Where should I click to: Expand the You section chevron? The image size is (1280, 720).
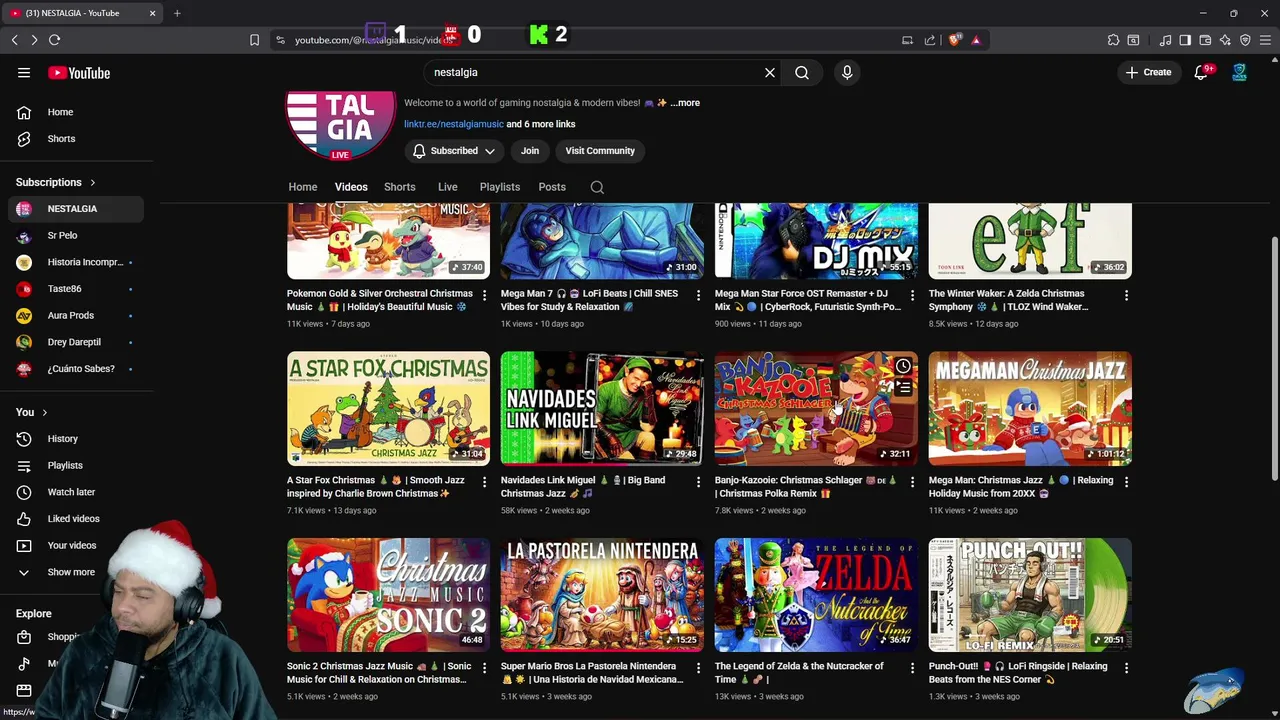(x=44, y=412)
